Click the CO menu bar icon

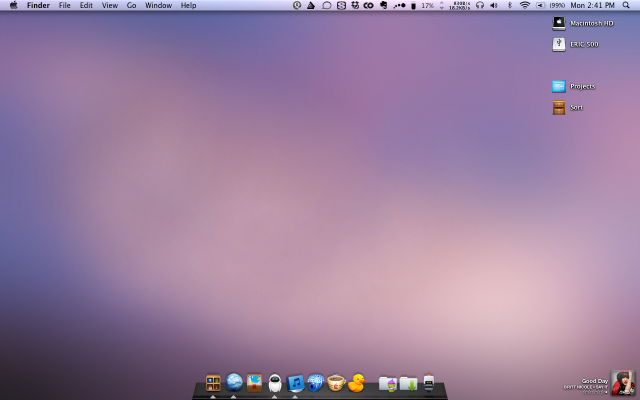coord(369,5)
